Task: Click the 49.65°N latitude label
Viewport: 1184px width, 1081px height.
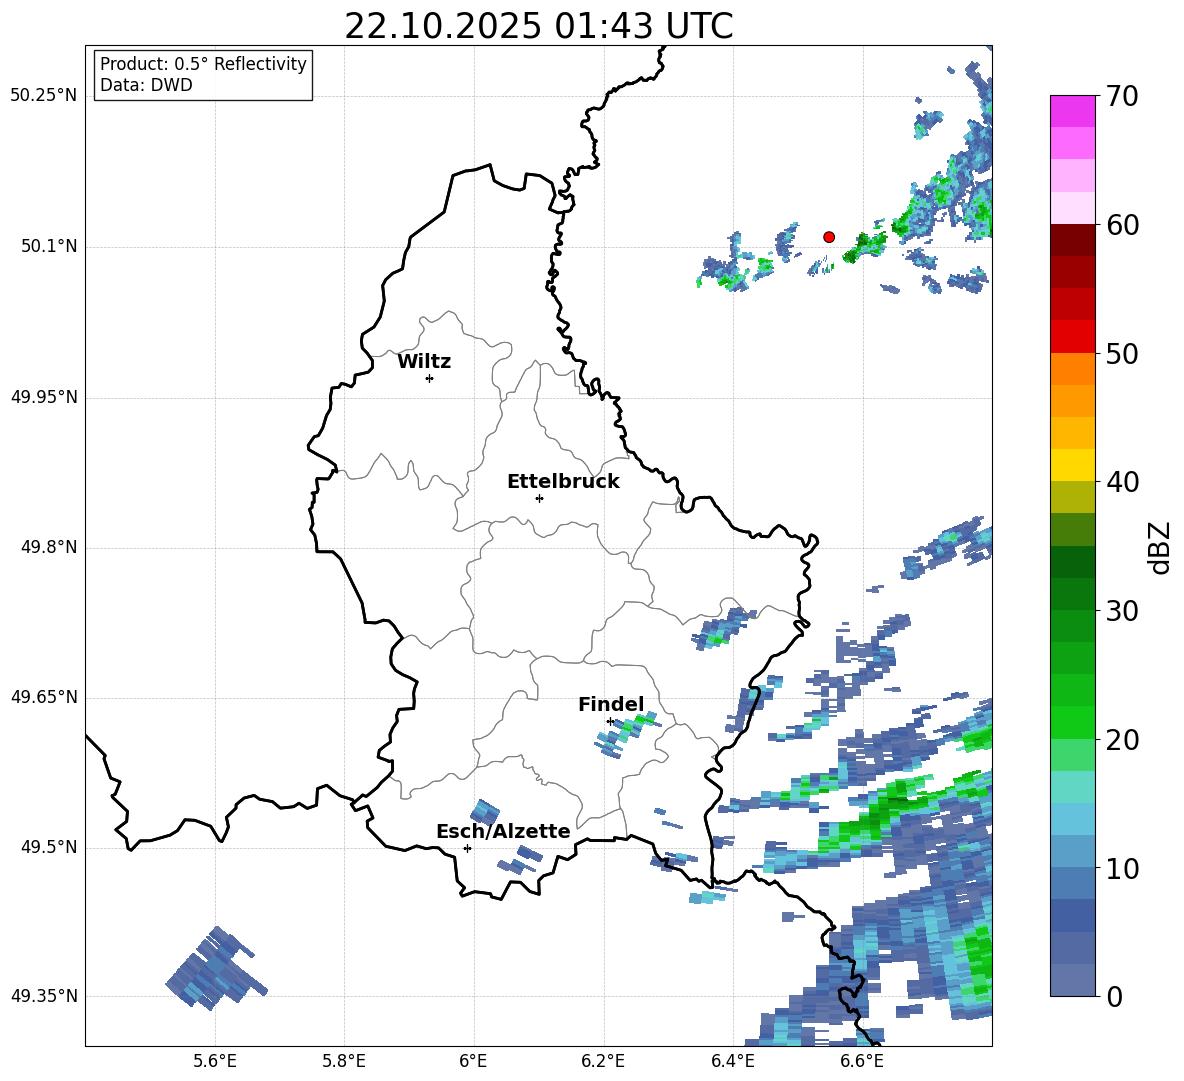Action: [44, 696]
